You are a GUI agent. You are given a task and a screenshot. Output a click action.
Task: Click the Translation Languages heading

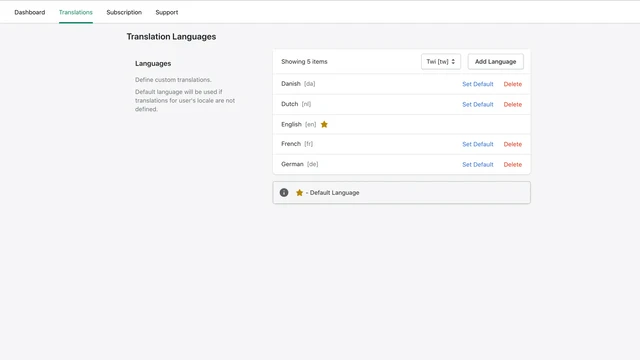point(171,37)
